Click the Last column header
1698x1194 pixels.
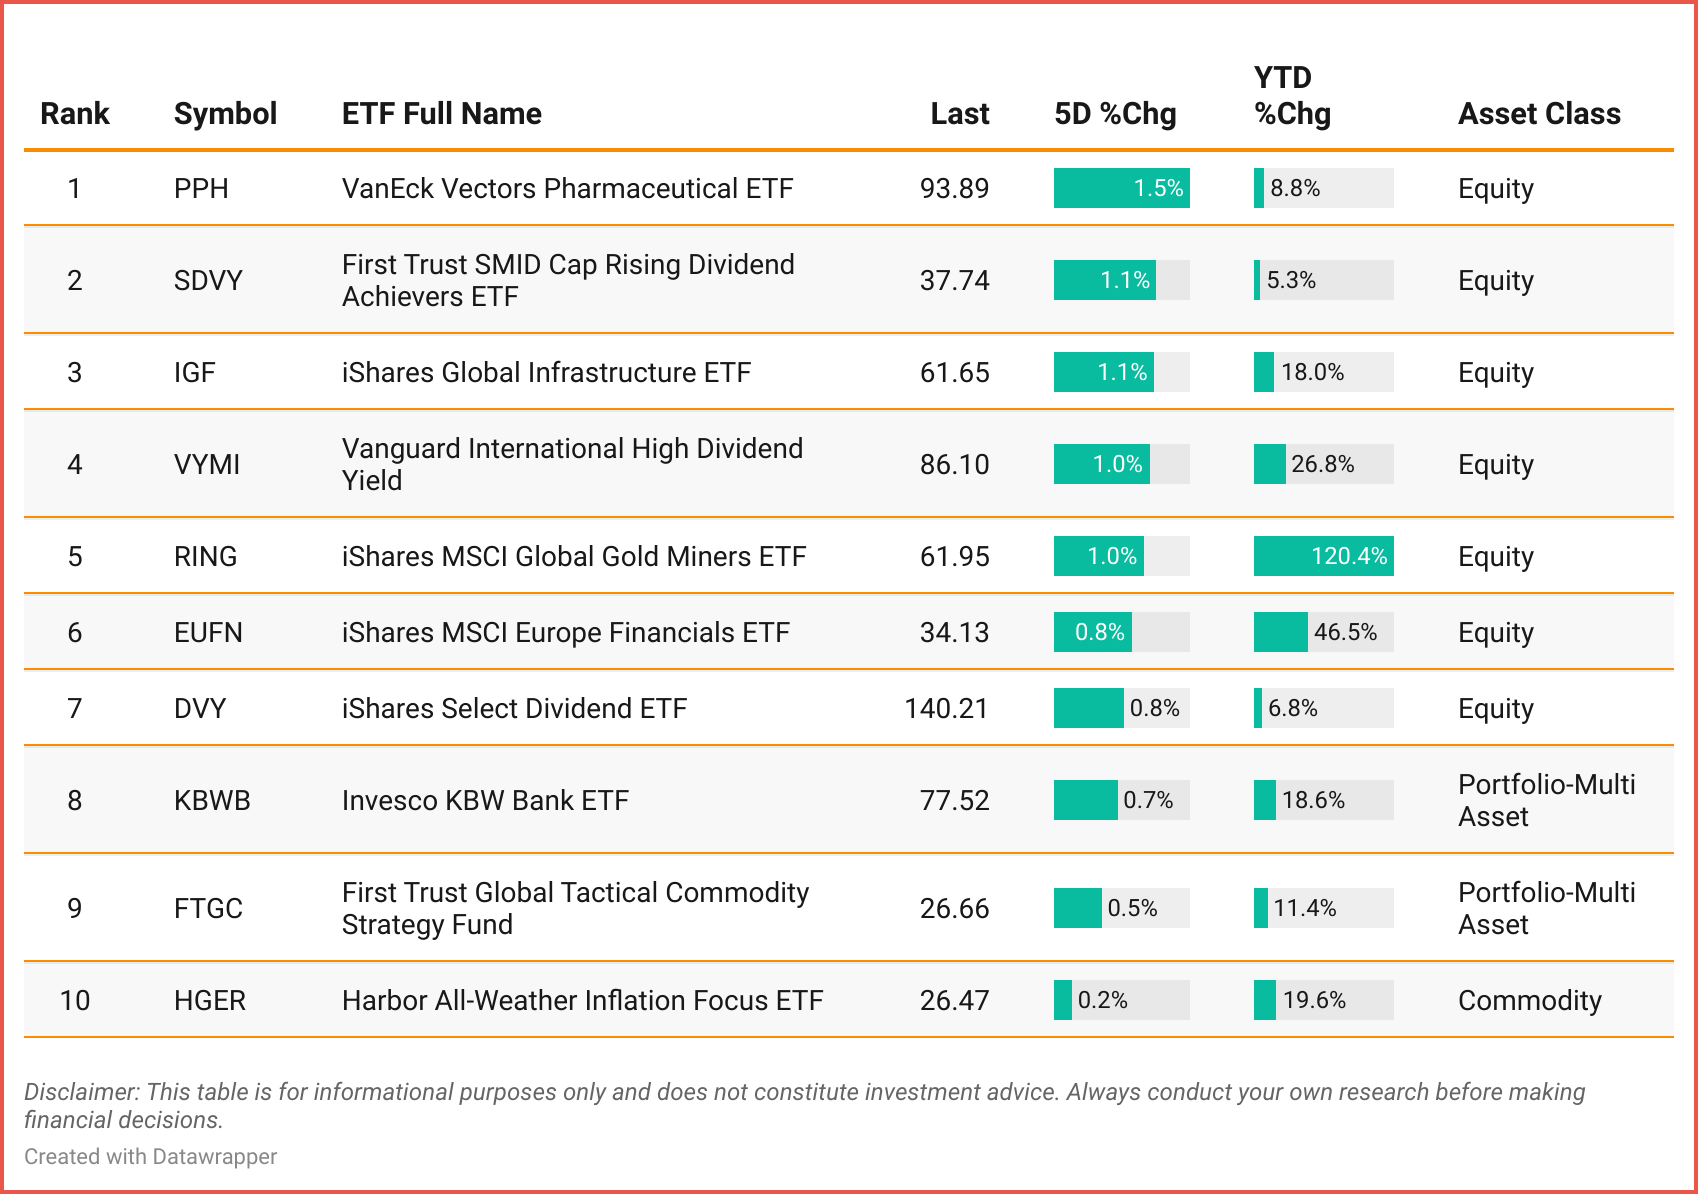tap(959, 114)
